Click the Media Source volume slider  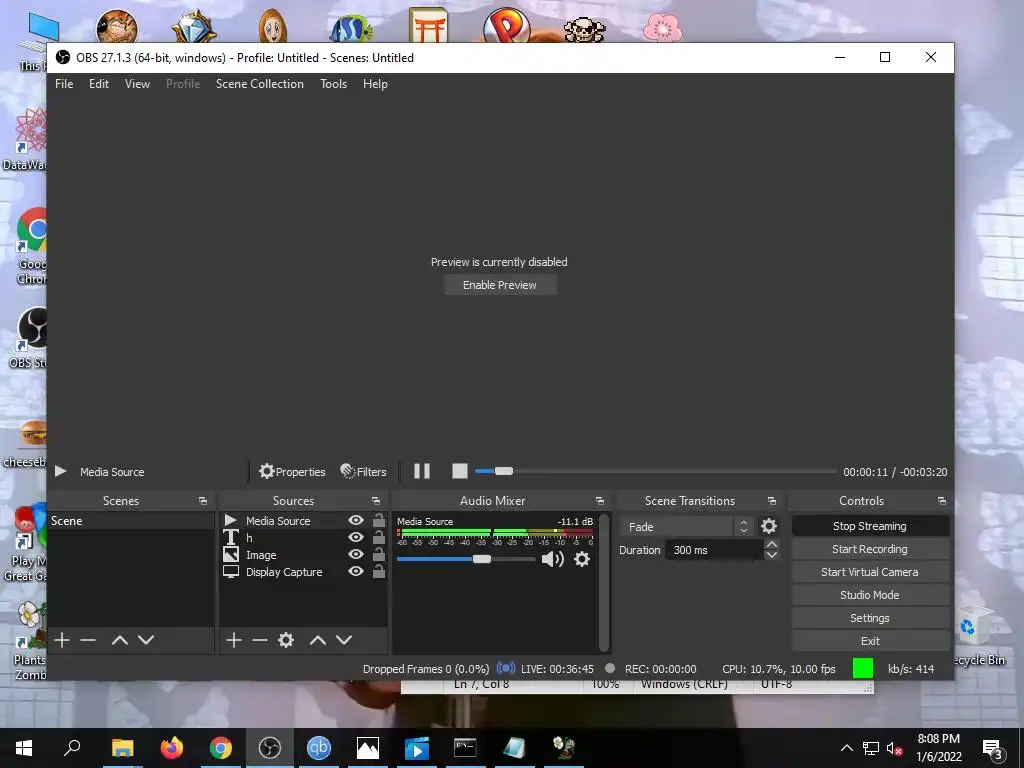coord(466,559)
